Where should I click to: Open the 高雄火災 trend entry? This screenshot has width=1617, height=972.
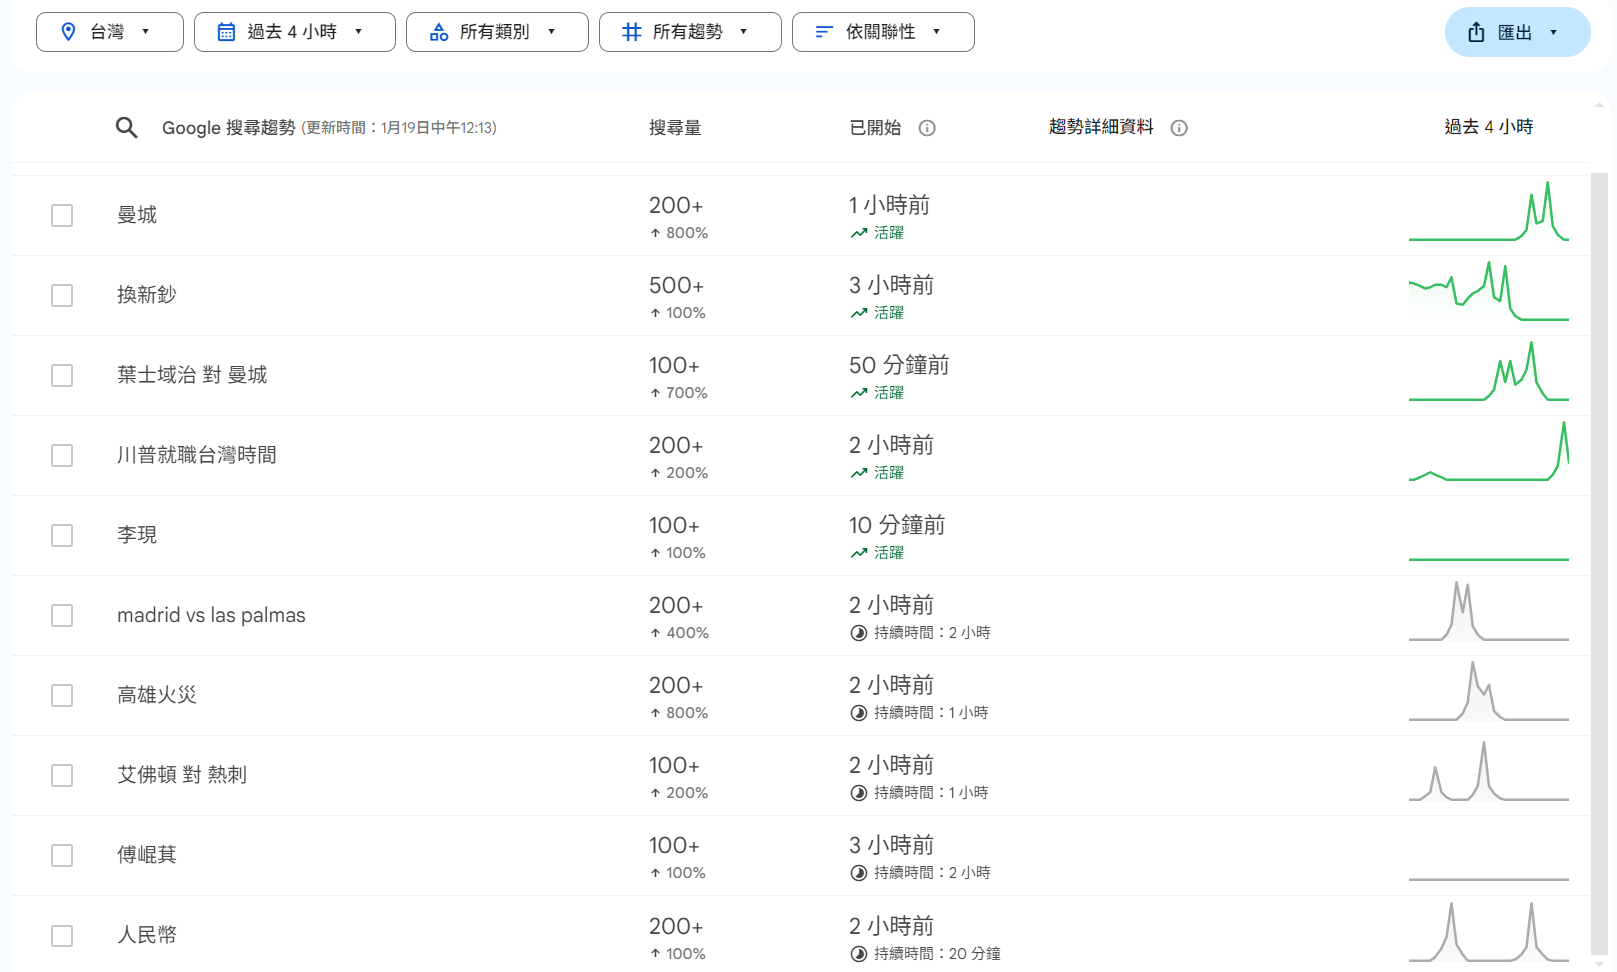point(157,695)
